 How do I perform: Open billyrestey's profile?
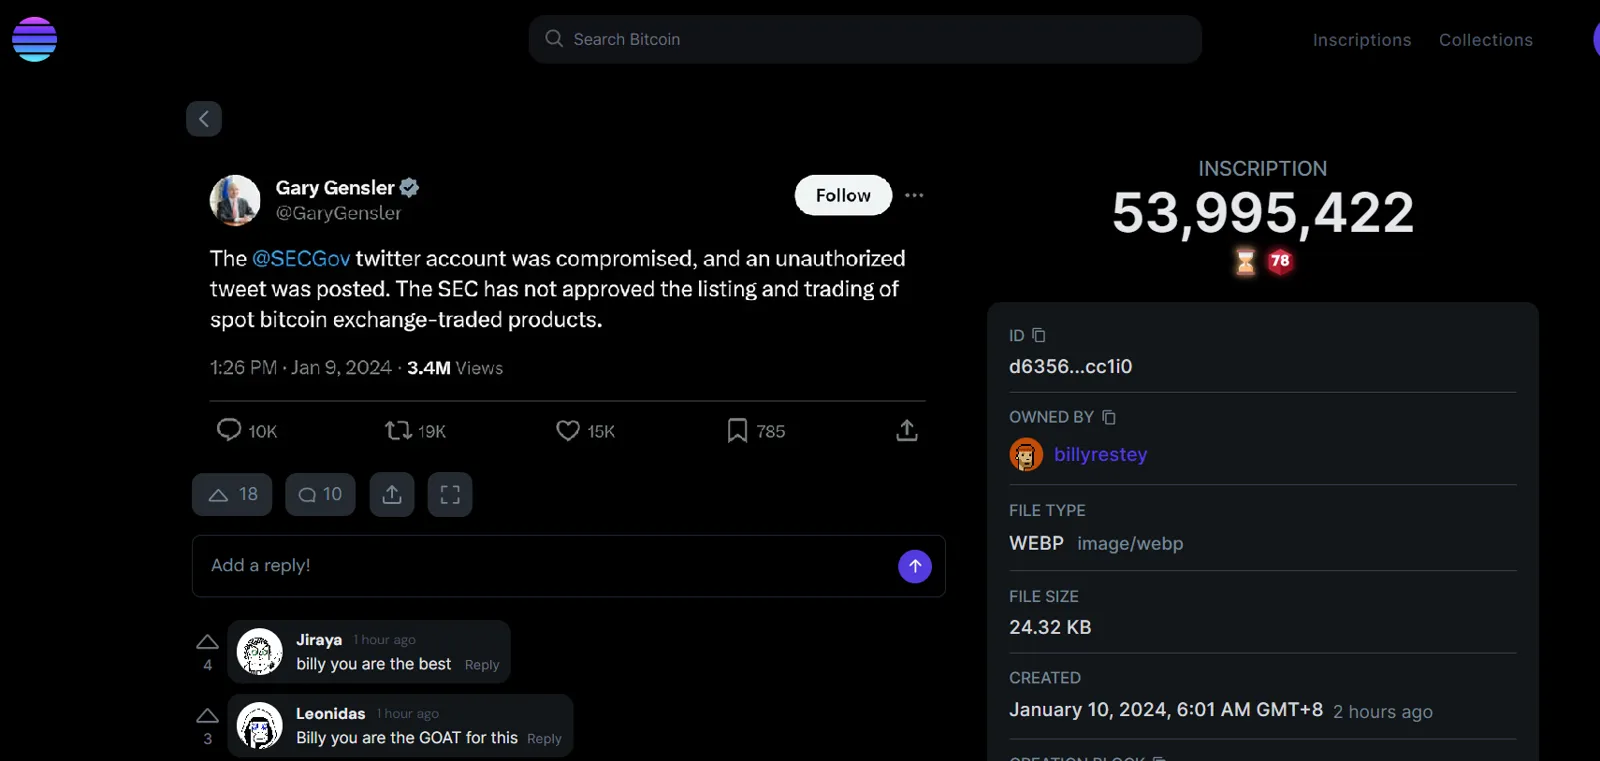coord(1100,454)
